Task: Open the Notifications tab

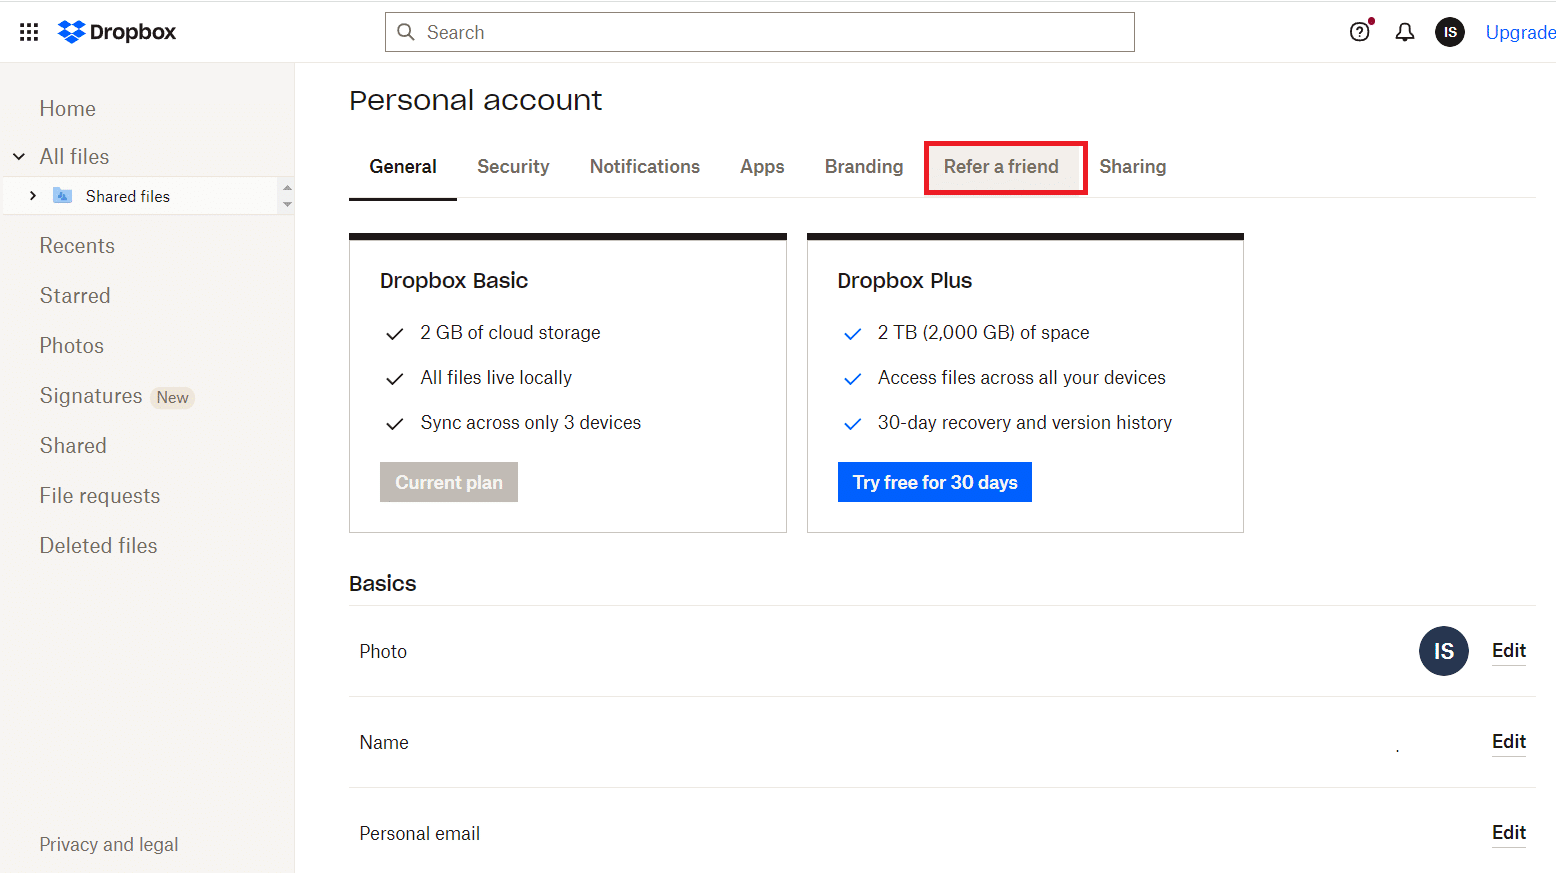Action: 645,167
